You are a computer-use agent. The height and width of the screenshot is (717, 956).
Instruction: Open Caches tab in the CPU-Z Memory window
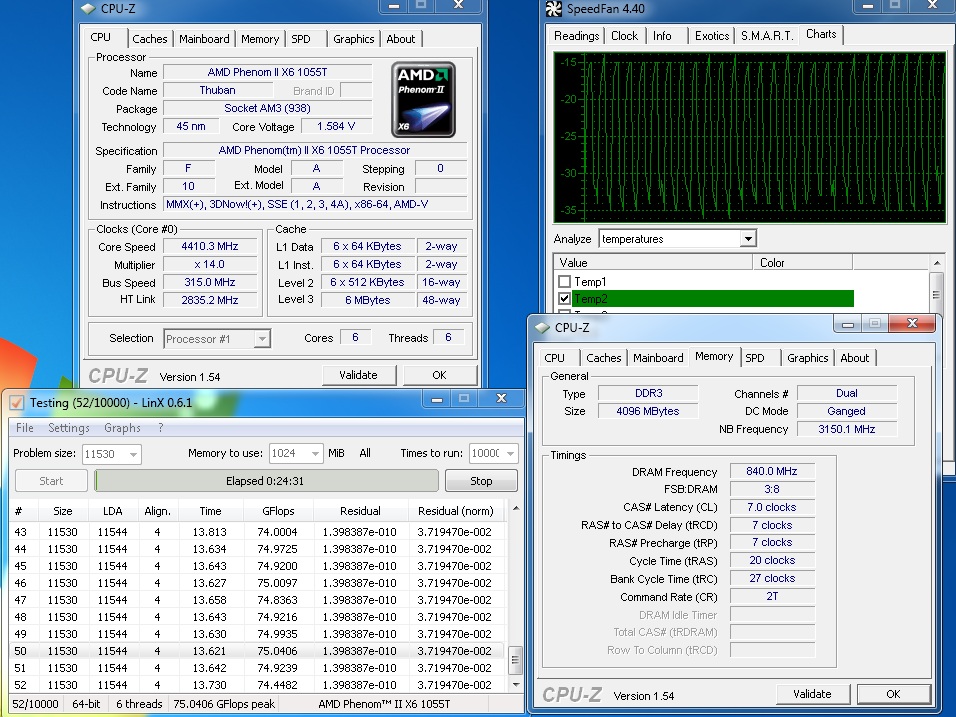pyautogui.click(x=604, y=358)
